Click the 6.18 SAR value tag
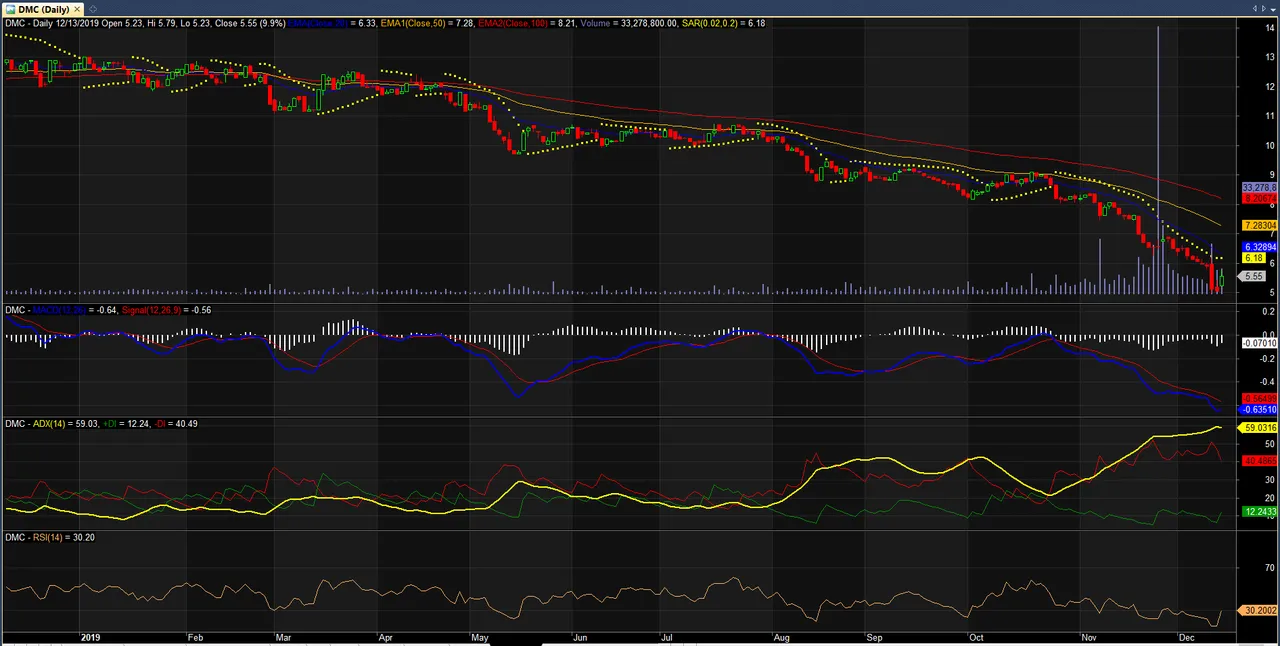The height and width of the screenshot is (646, 1280). (x=1254, y=258)
